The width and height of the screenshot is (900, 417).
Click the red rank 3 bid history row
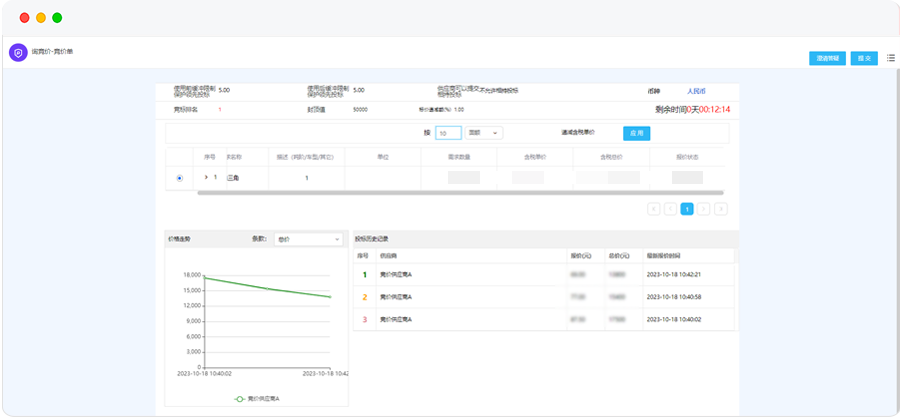tap(545, 319)
